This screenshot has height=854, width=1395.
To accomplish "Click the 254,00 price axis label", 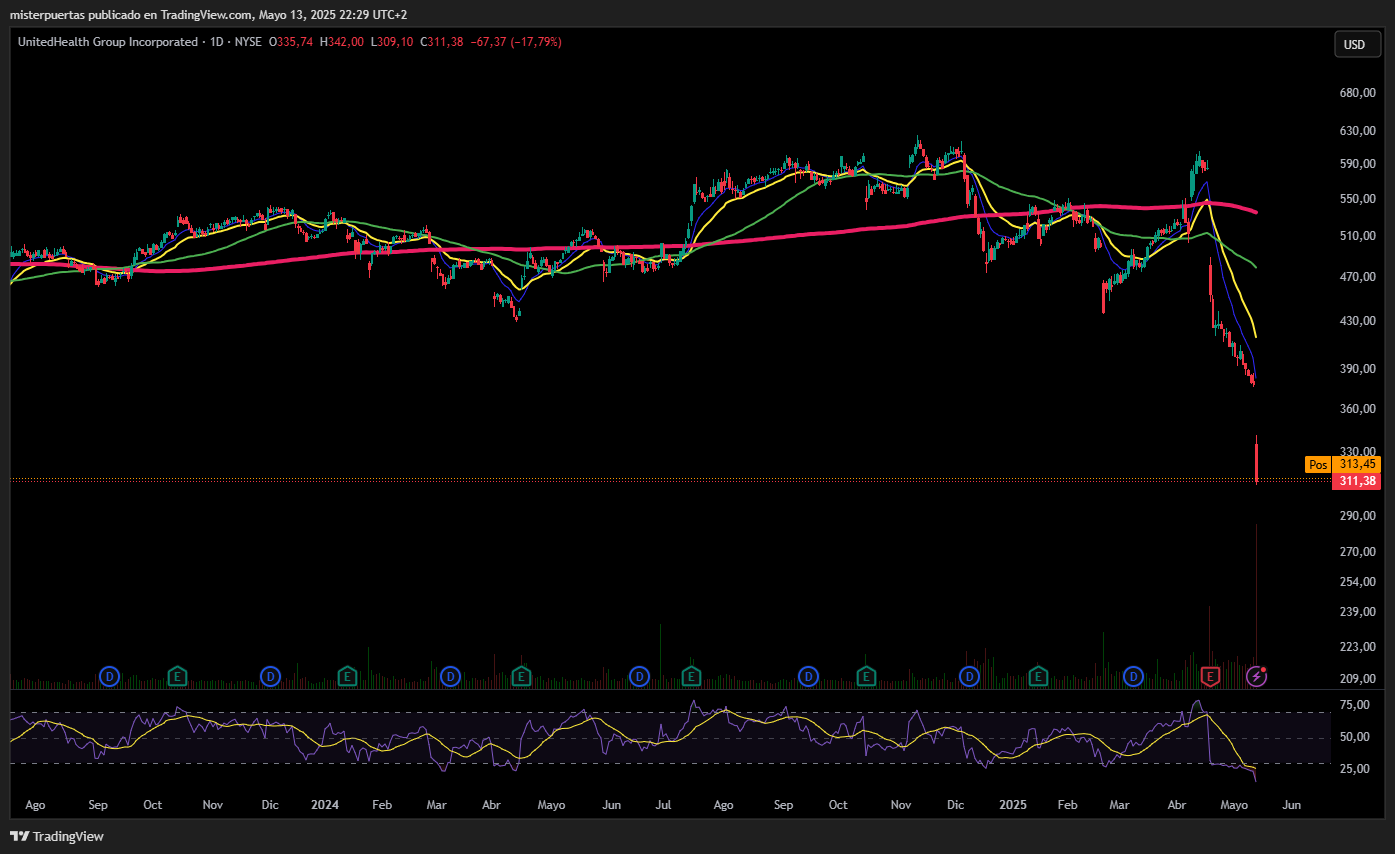I will coord(1358,582).
